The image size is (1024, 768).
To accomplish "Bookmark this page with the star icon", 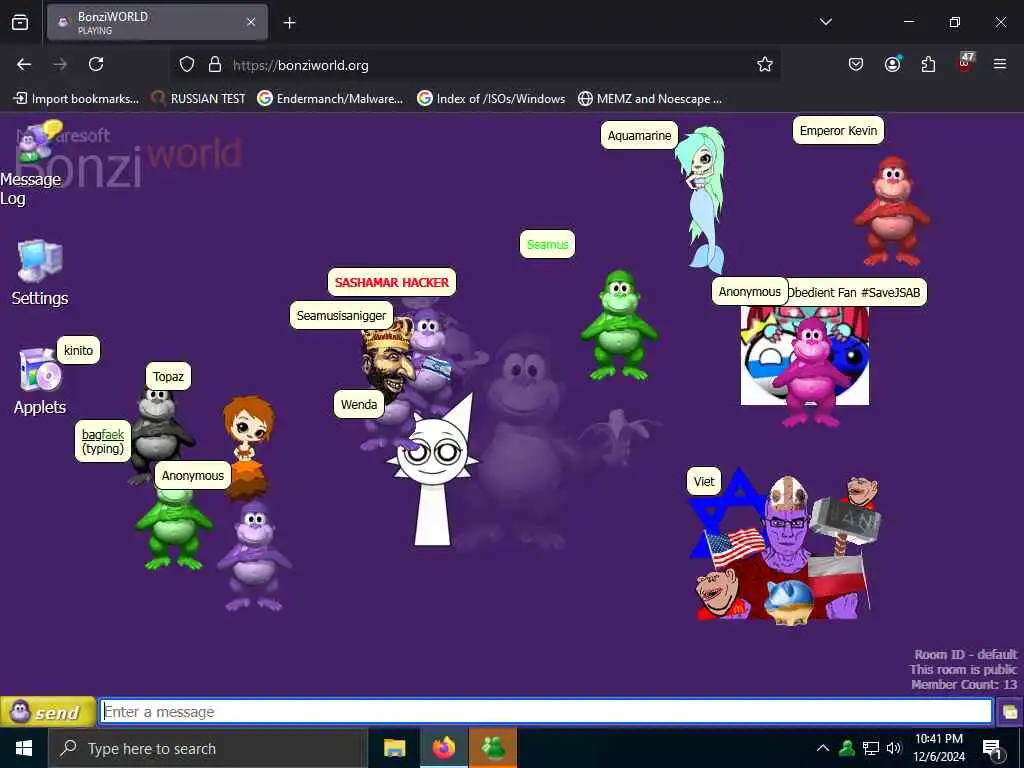I will [x=765, y=64].
